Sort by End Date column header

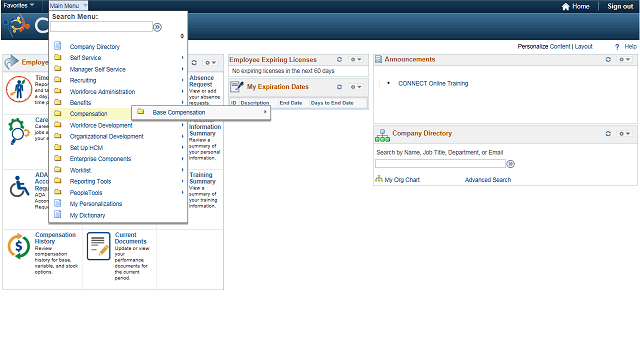[x=291, y=103]
